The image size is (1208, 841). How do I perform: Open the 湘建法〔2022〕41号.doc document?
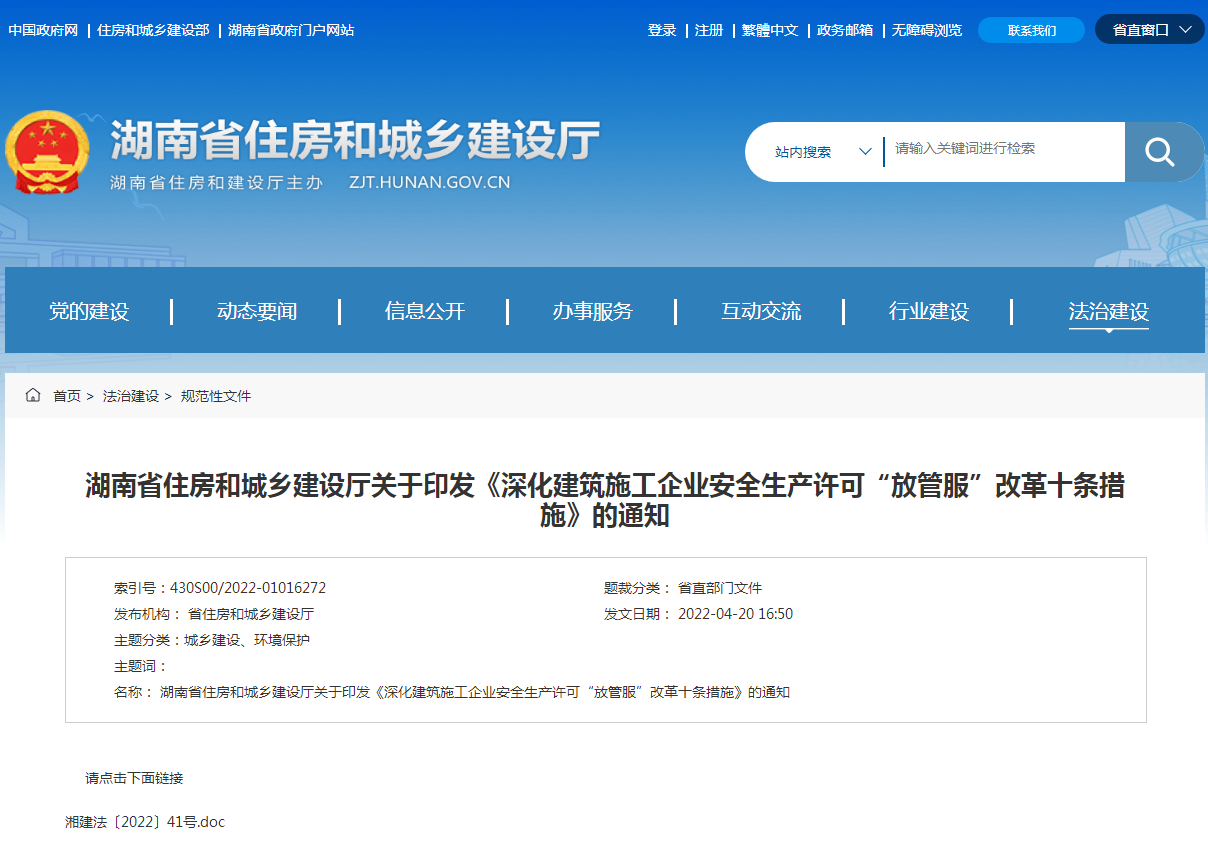pos(143,821)
